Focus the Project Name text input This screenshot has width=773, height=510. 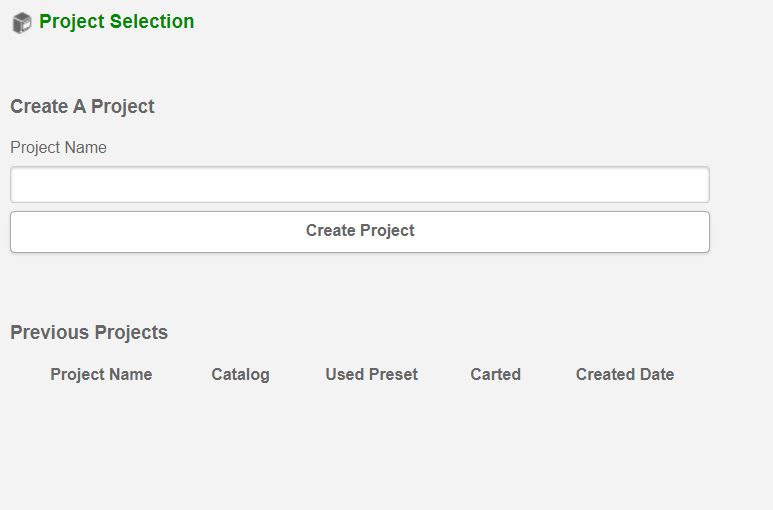(360, 185)
